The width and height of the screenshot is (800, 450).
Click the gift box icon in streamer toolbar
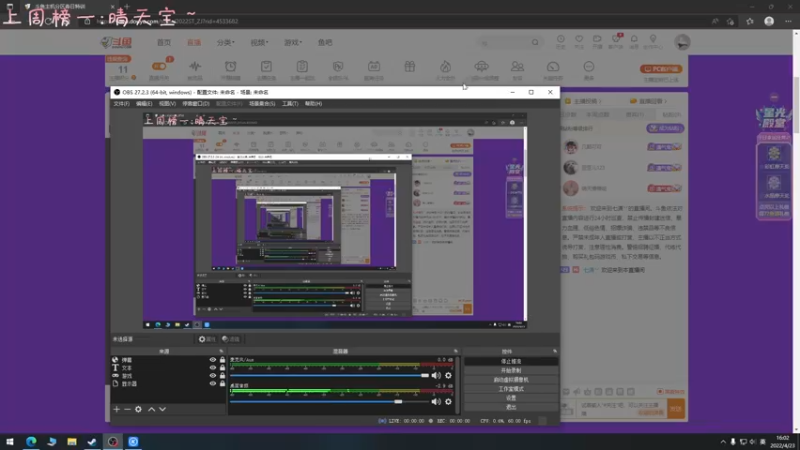[410, 66]
